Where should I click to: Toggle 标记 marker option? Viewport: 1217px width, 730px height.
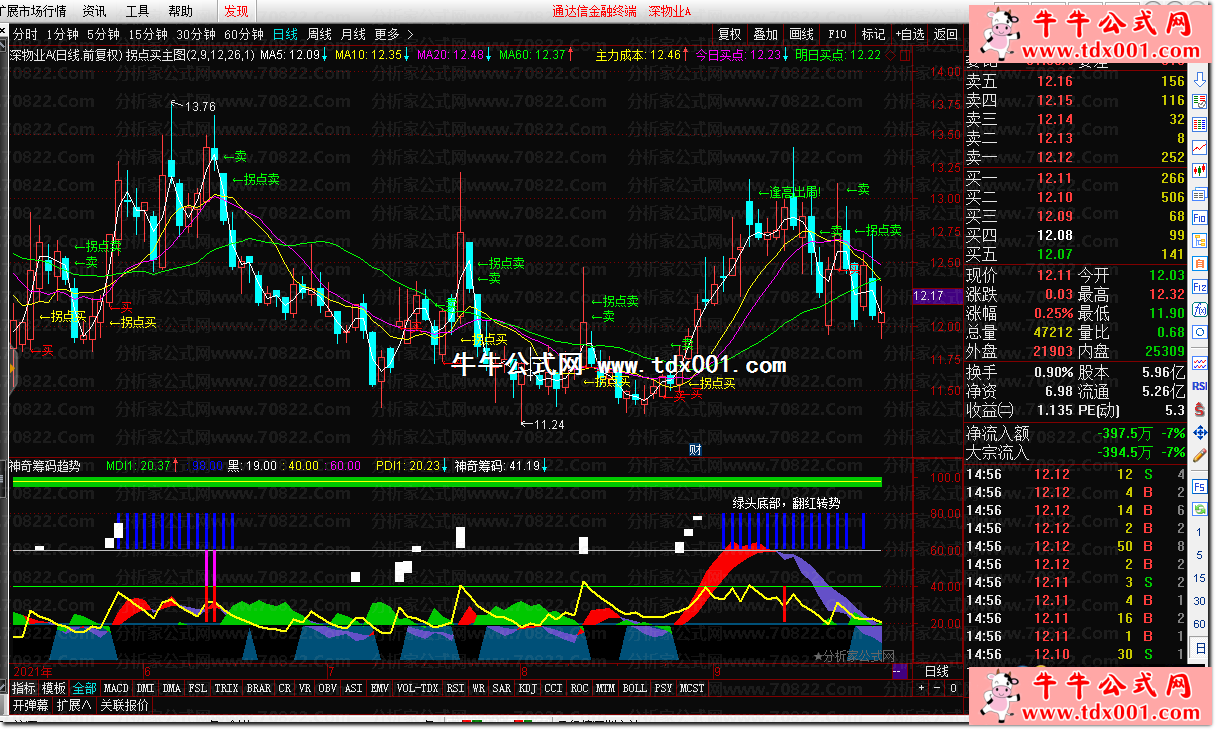873,34
